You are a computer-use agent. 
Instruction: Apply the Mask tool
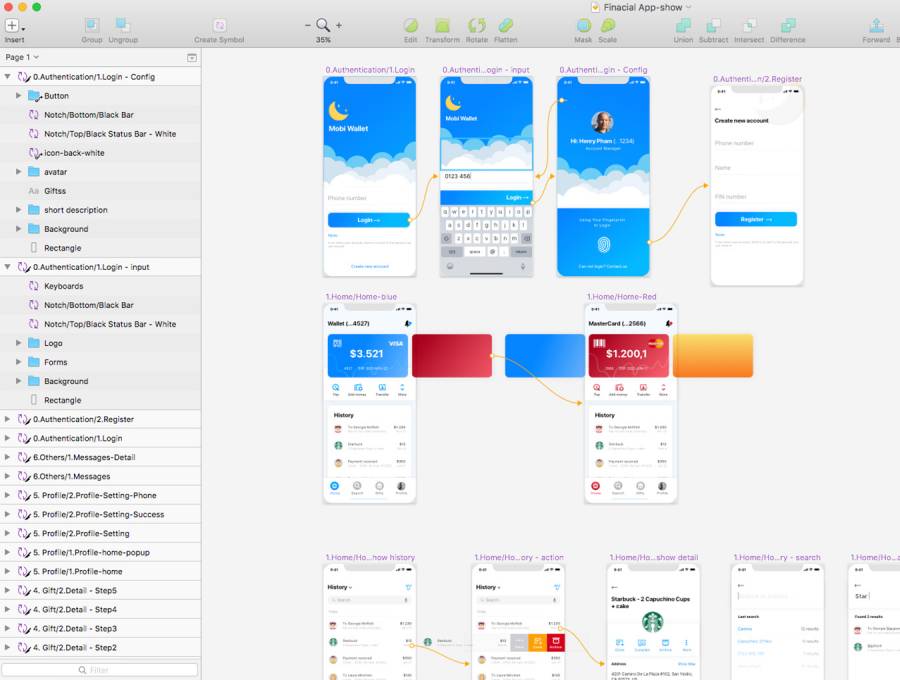(x=583, y=25)
